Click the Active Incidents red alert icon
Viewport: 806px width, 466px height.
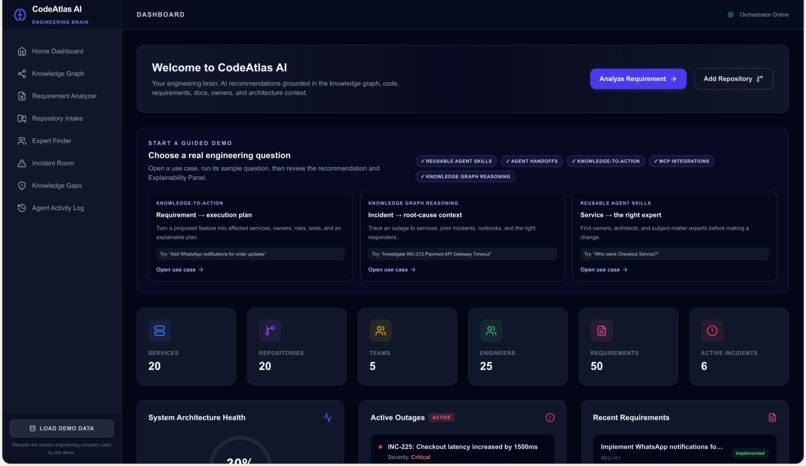click(712, 330)
